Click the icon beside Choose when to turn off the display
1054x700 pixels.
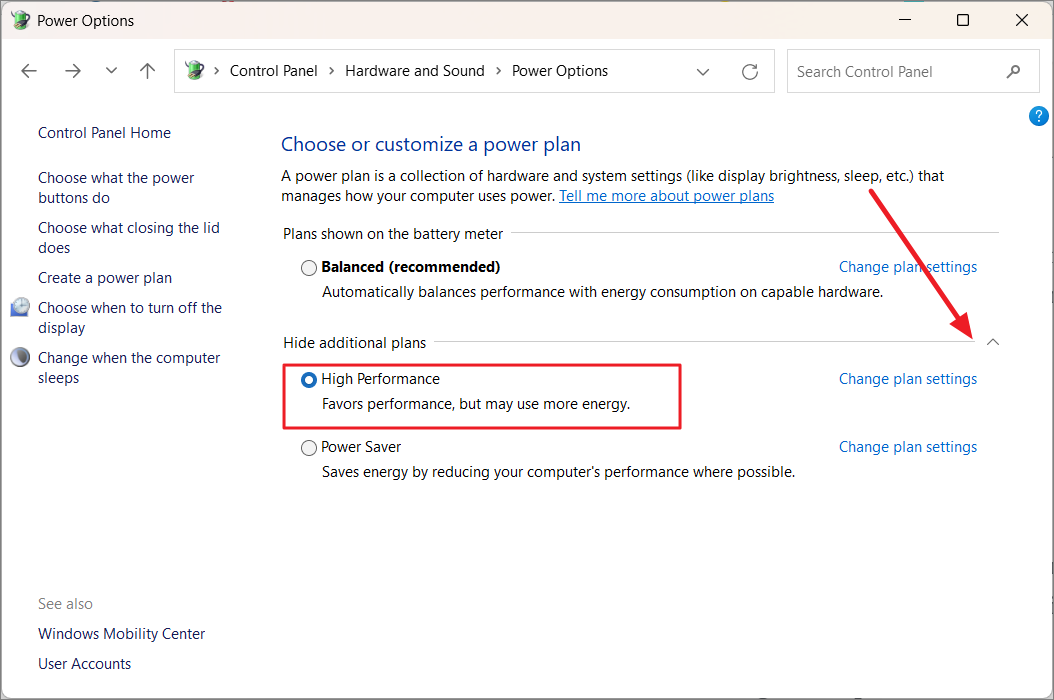pyautogui.click(x=19, y=307)
